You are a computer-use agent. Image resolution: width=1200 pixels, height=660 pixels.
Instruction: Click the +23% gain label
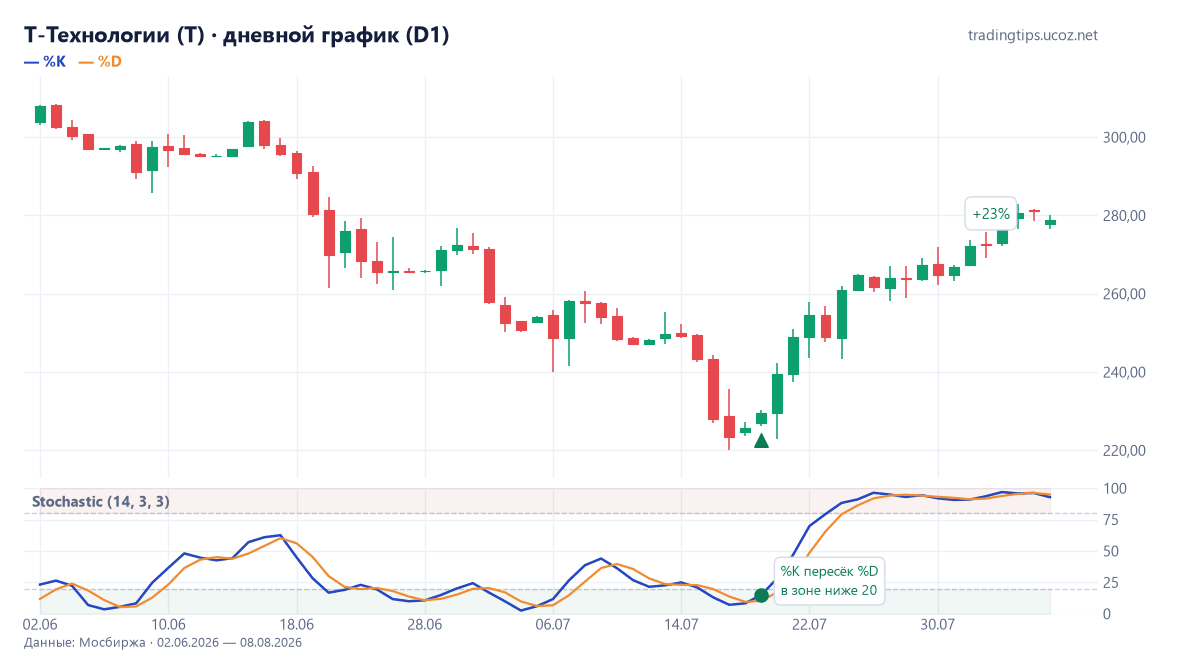click(991, 214)
